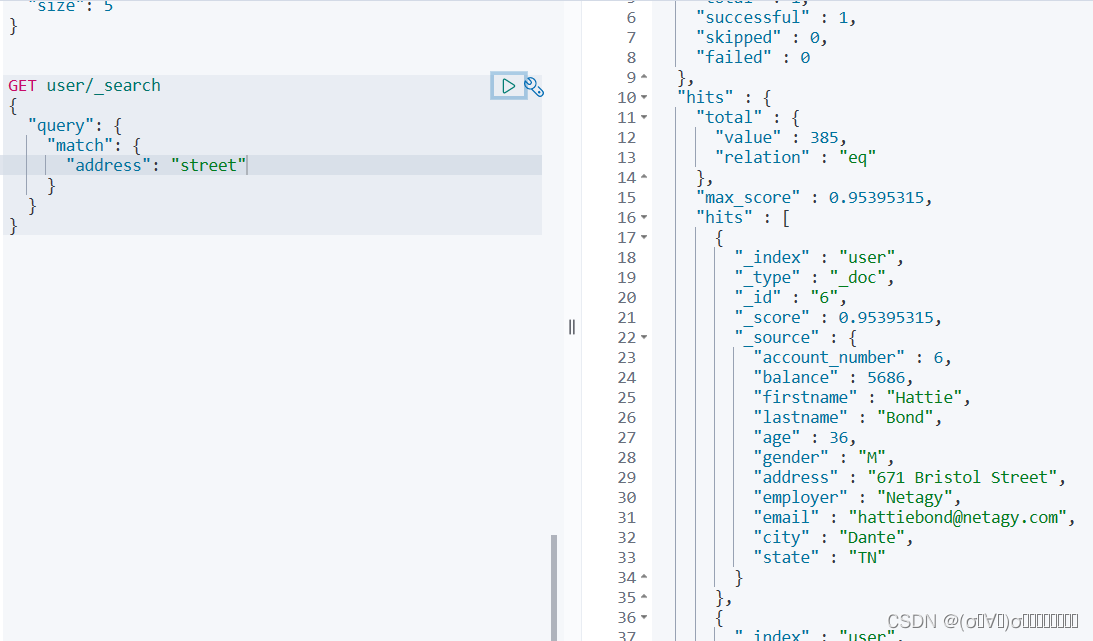Image resolution: width=1093 pixels, height=641 pixels.
Task: Click the city "Dante" line
Action: click(833, 537)
